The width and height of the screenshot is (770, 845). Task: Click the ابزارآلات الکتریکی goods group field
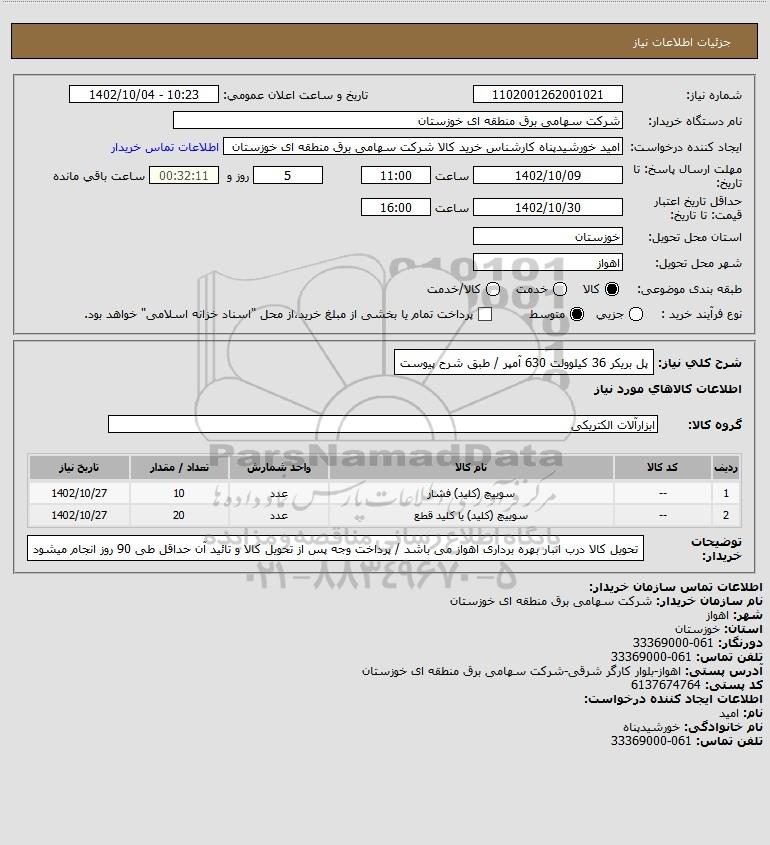click(383, 425)
